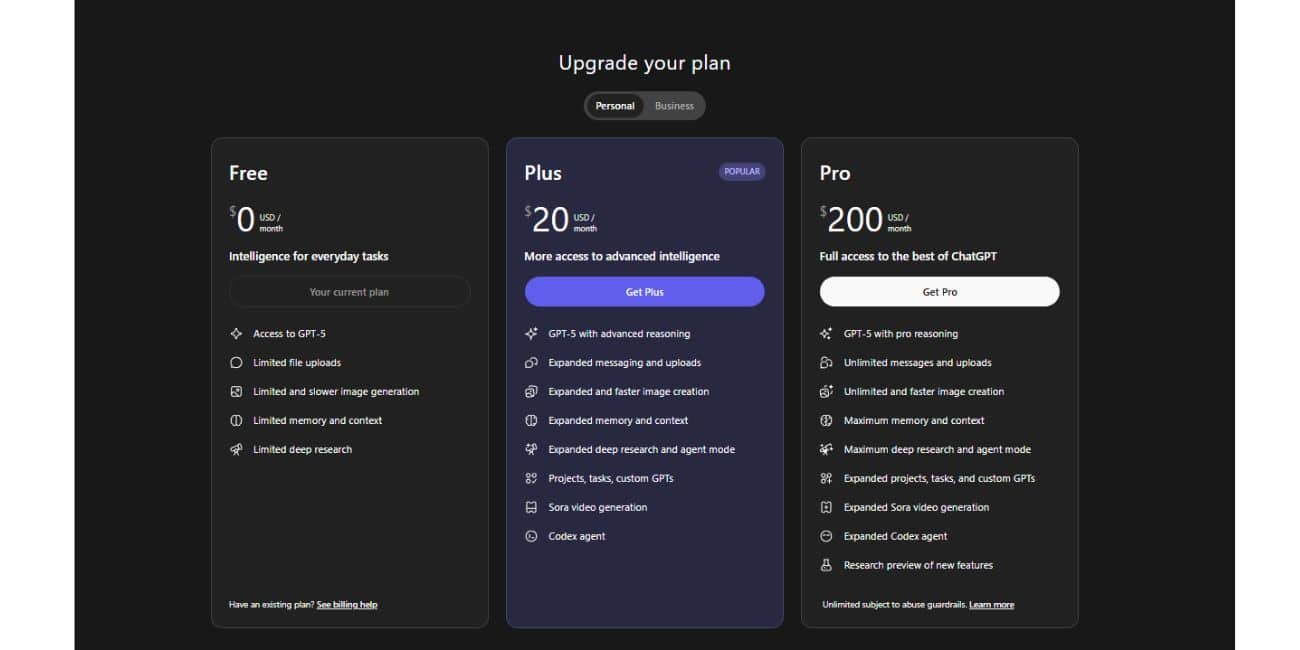Image resolution: width=1300 pixels, height=650 pixels.
Task: Open the See billing help link
Action: tap(347, 605)
